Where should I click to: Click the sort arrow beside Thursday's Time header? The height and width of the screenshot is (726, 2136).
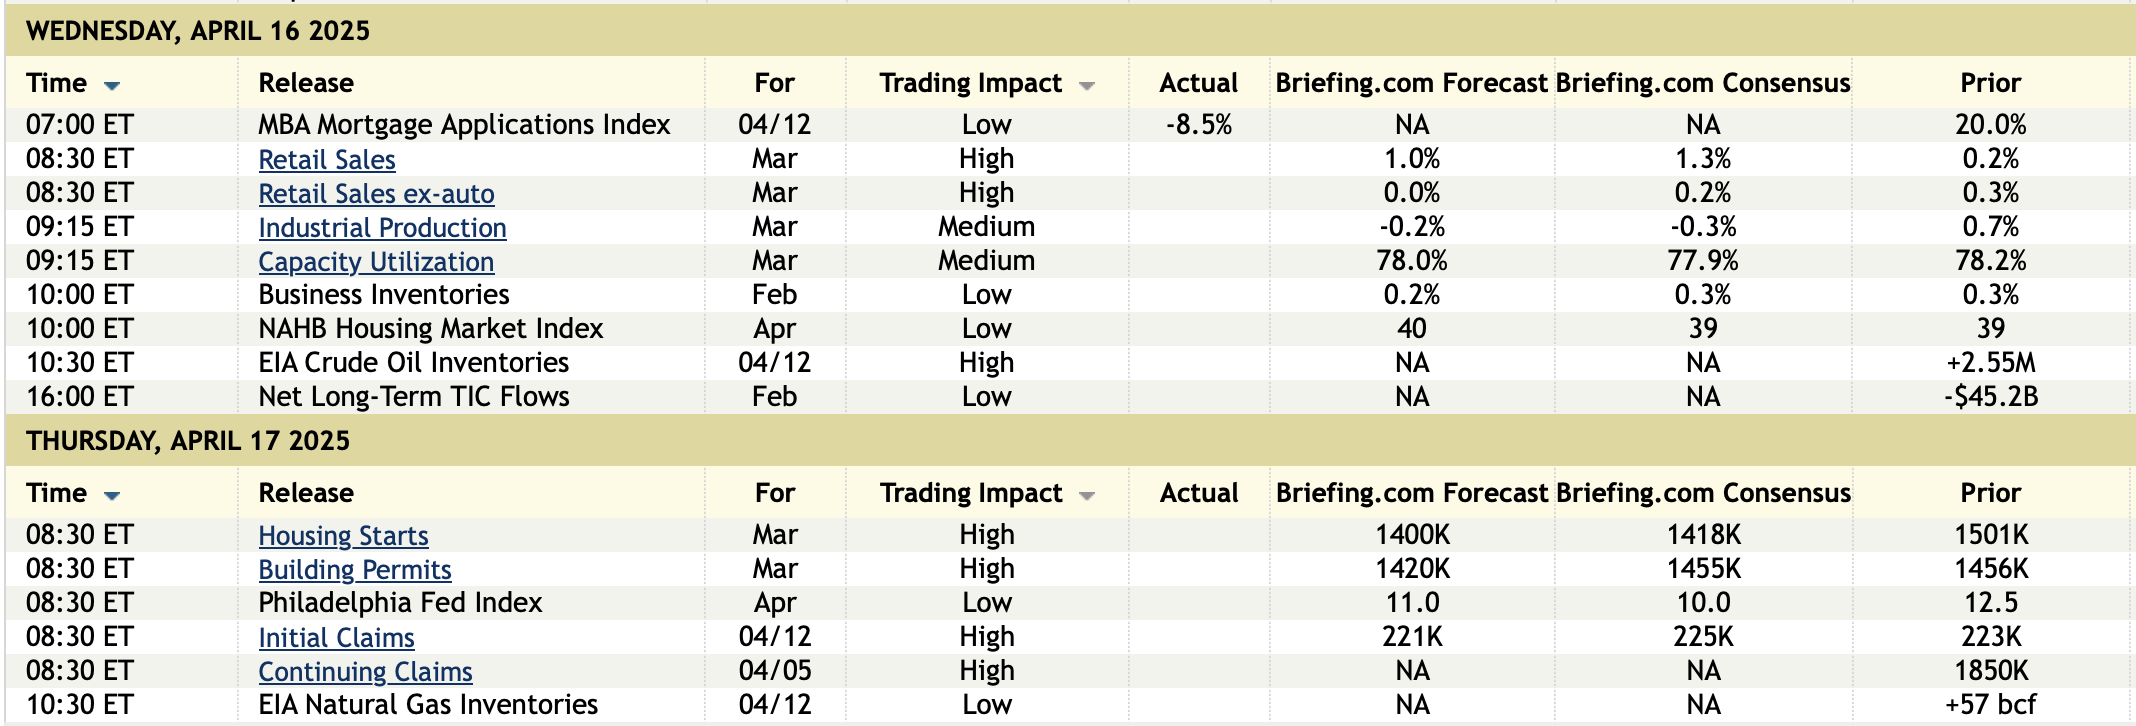pyautogui.click(x=112, y=495)
